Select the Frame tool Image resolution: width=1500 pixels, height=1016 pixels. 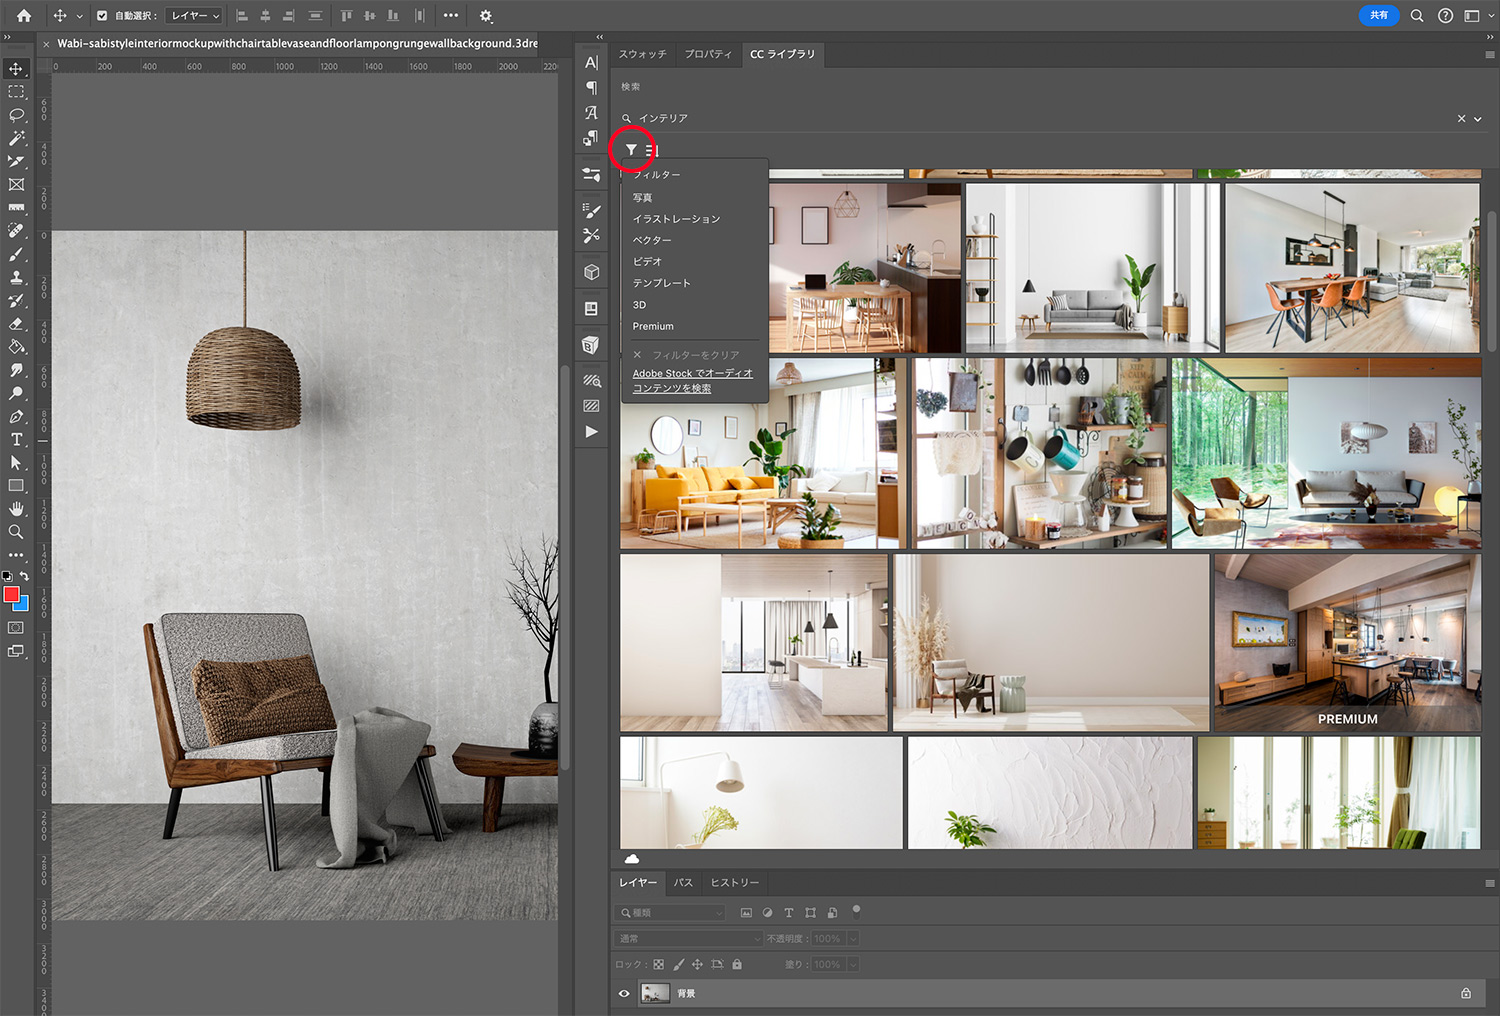click(16, 184)
